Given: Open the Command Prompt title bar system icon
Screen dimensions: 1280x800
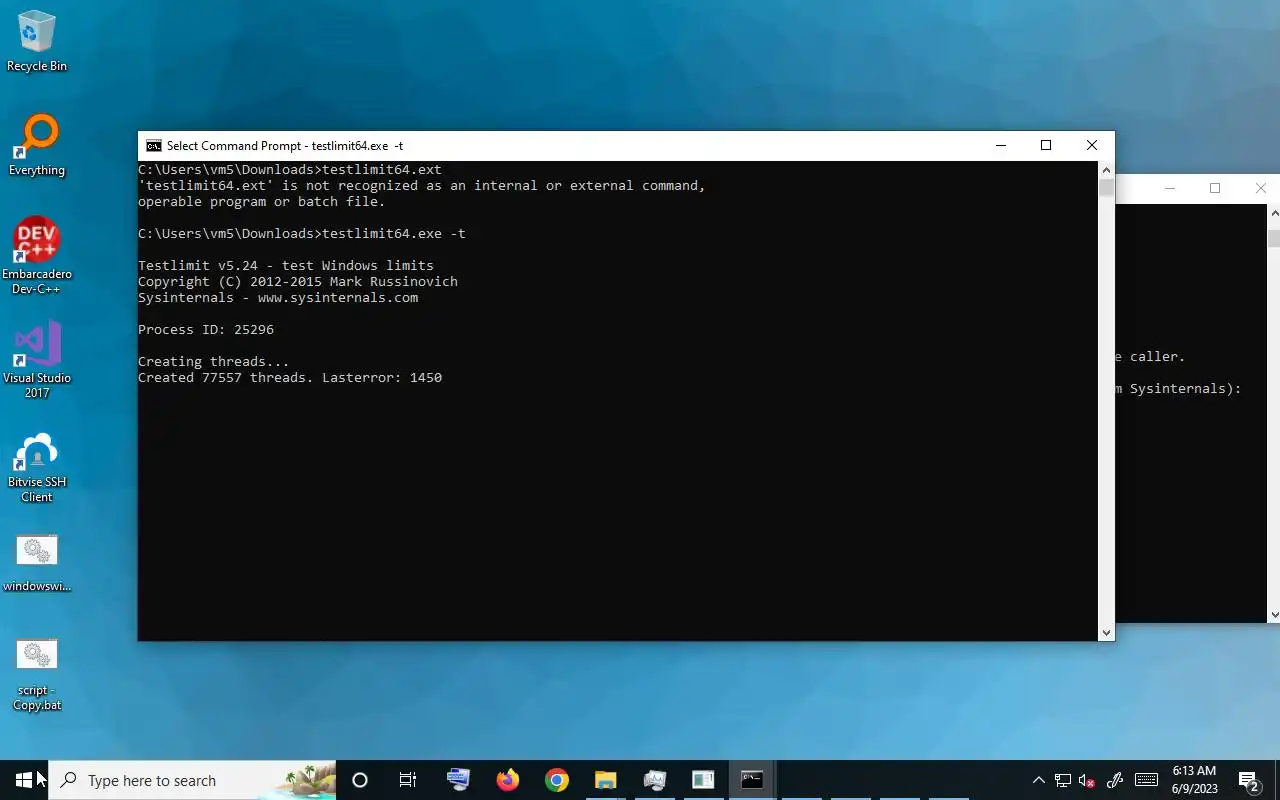Looking at the screenshot, I should coord(153,146).
